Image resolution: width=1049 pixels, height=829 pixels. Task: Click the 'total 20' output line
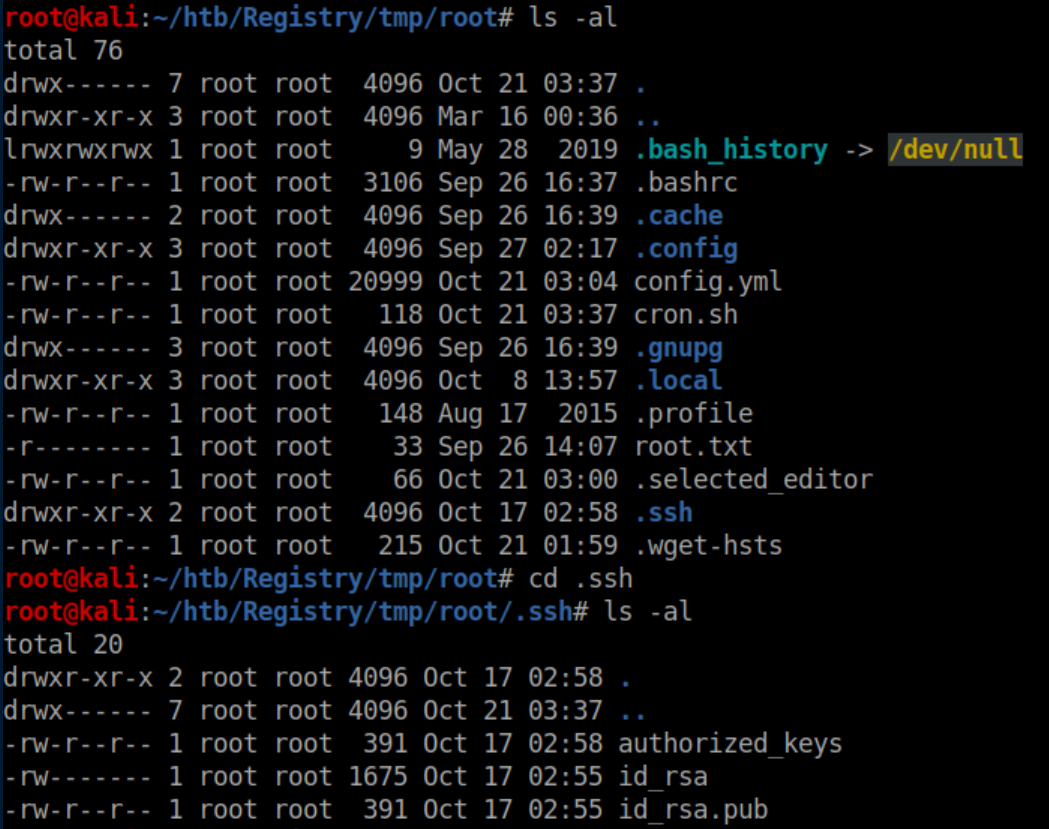coord(63,645)
